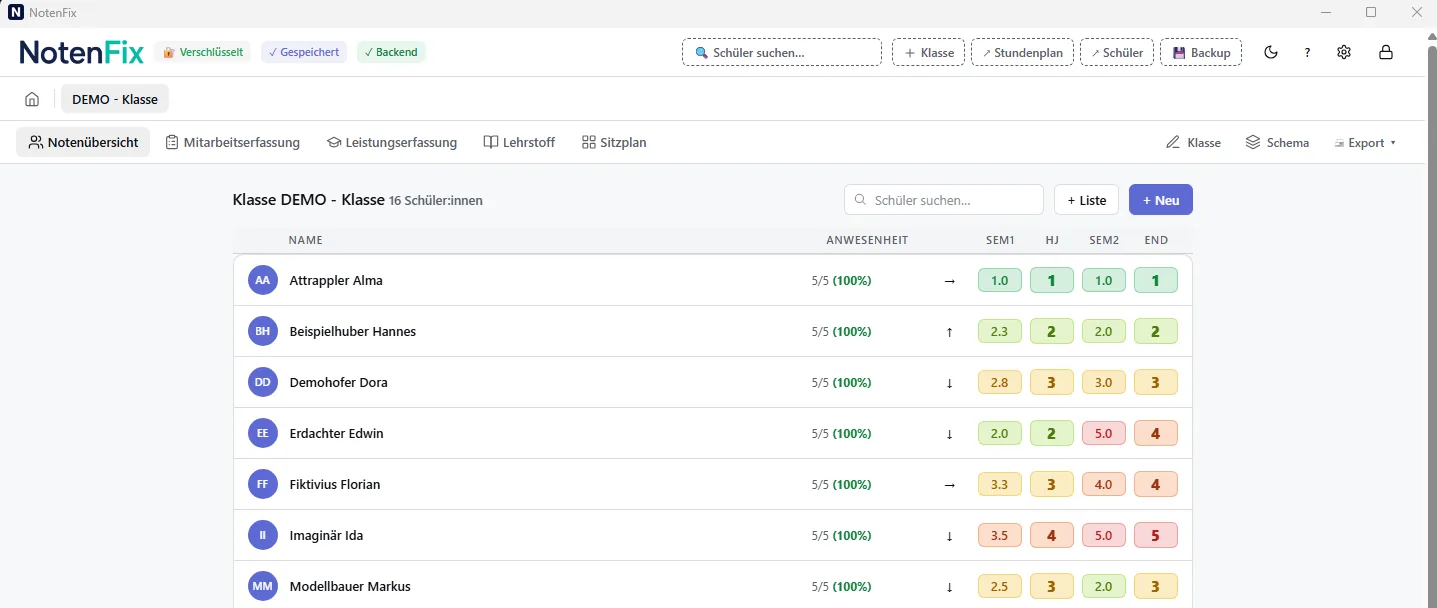Click the Verschlüsselt status badge
Image resolution: width=1437 pixels, height=608 pixels.
(x=203, y=52)
